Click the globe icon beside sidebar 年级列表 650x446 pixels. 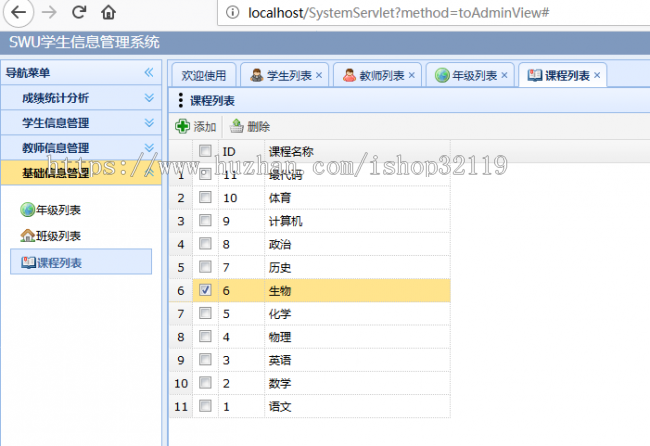pos(27,210)
